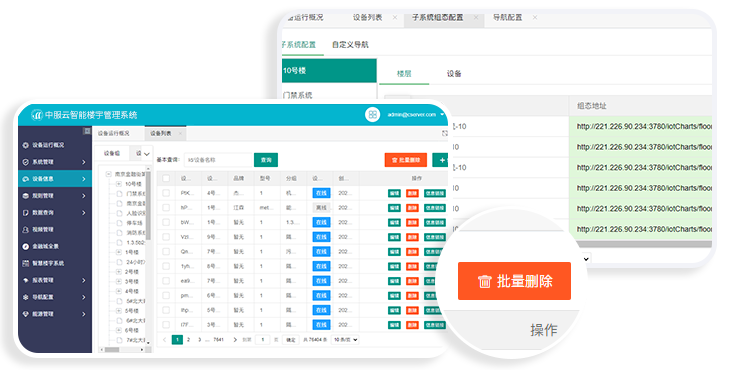Check the row checkbox for device Qn
The height and width of the screenshot is (370, 730).
pos(166,252)
